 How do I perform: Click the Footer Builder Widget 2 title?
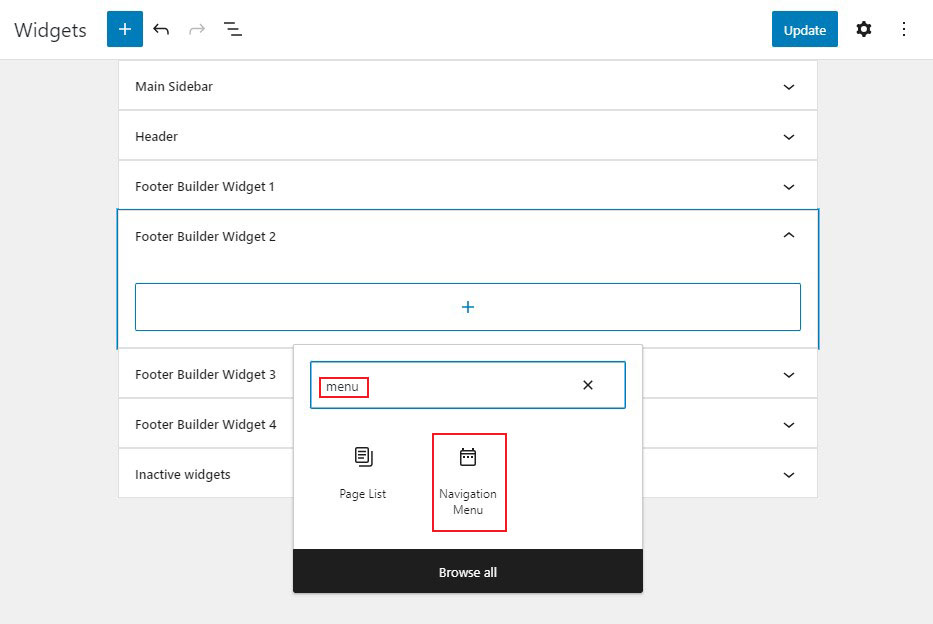pyautogui.click(x=205, y=236)
